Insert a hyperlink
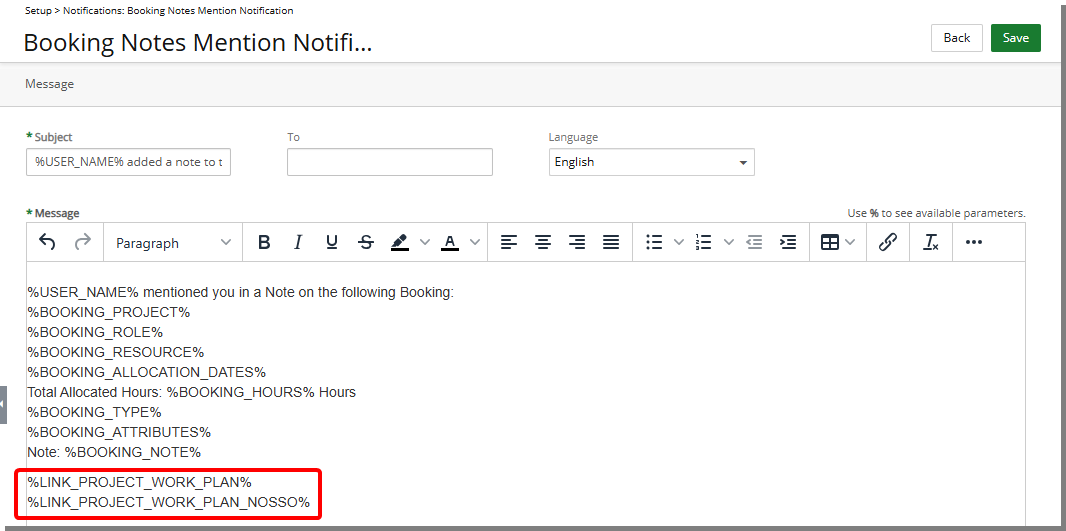The height and width of the screenshot is (531, 1066). pos(888,242)
